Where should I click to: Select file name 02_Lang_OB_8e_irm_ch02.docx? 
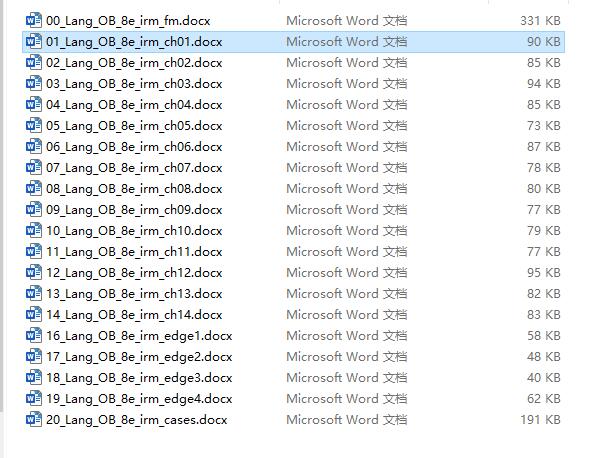[x=134, y=63]
